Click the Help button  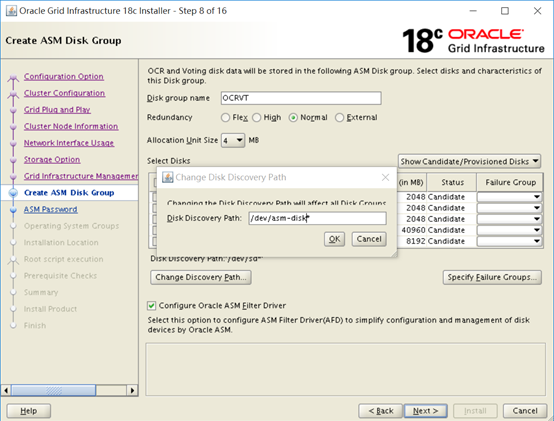coord(29,411)
